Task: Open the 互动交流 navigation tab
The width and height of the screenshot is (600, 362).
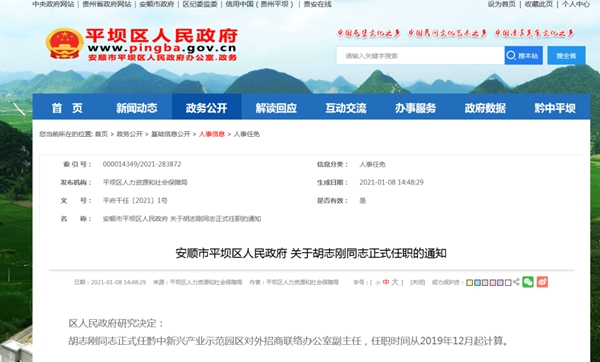Action: [x=346, y=108]
